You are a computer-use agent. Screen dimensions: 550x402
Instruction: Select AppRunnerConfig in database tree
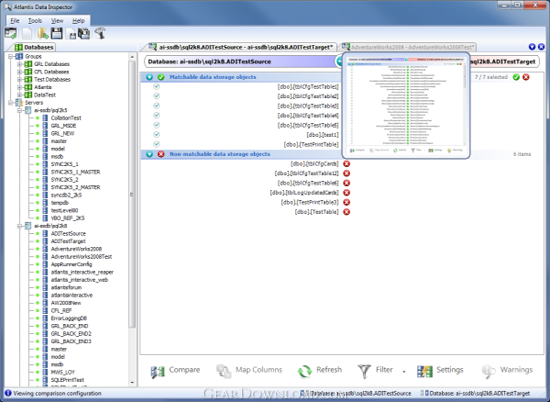click(71, 264)
